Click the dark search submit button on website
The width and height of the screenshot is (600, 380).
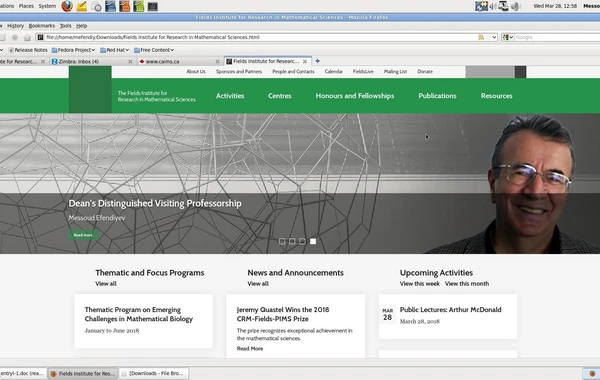(x=520, y=72)
